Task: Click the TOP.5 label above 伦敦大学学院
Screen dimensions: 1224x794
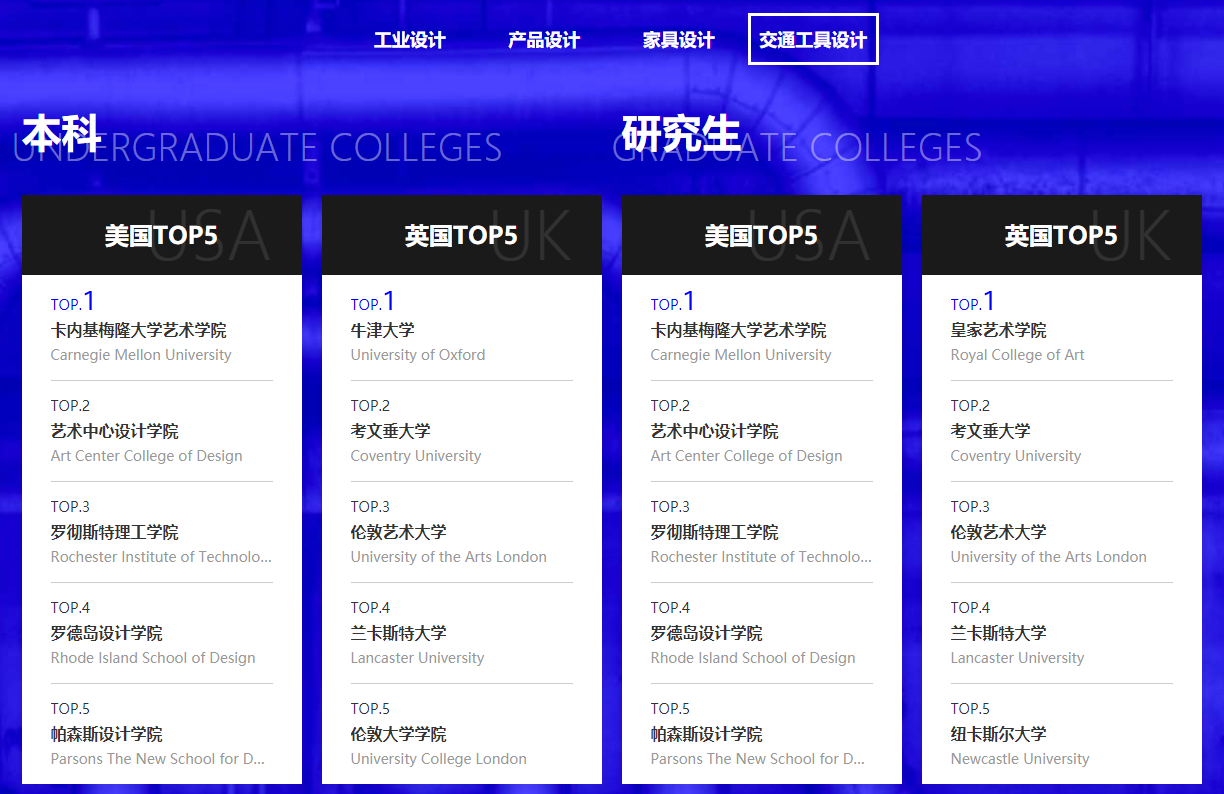Action: (371, 709)
